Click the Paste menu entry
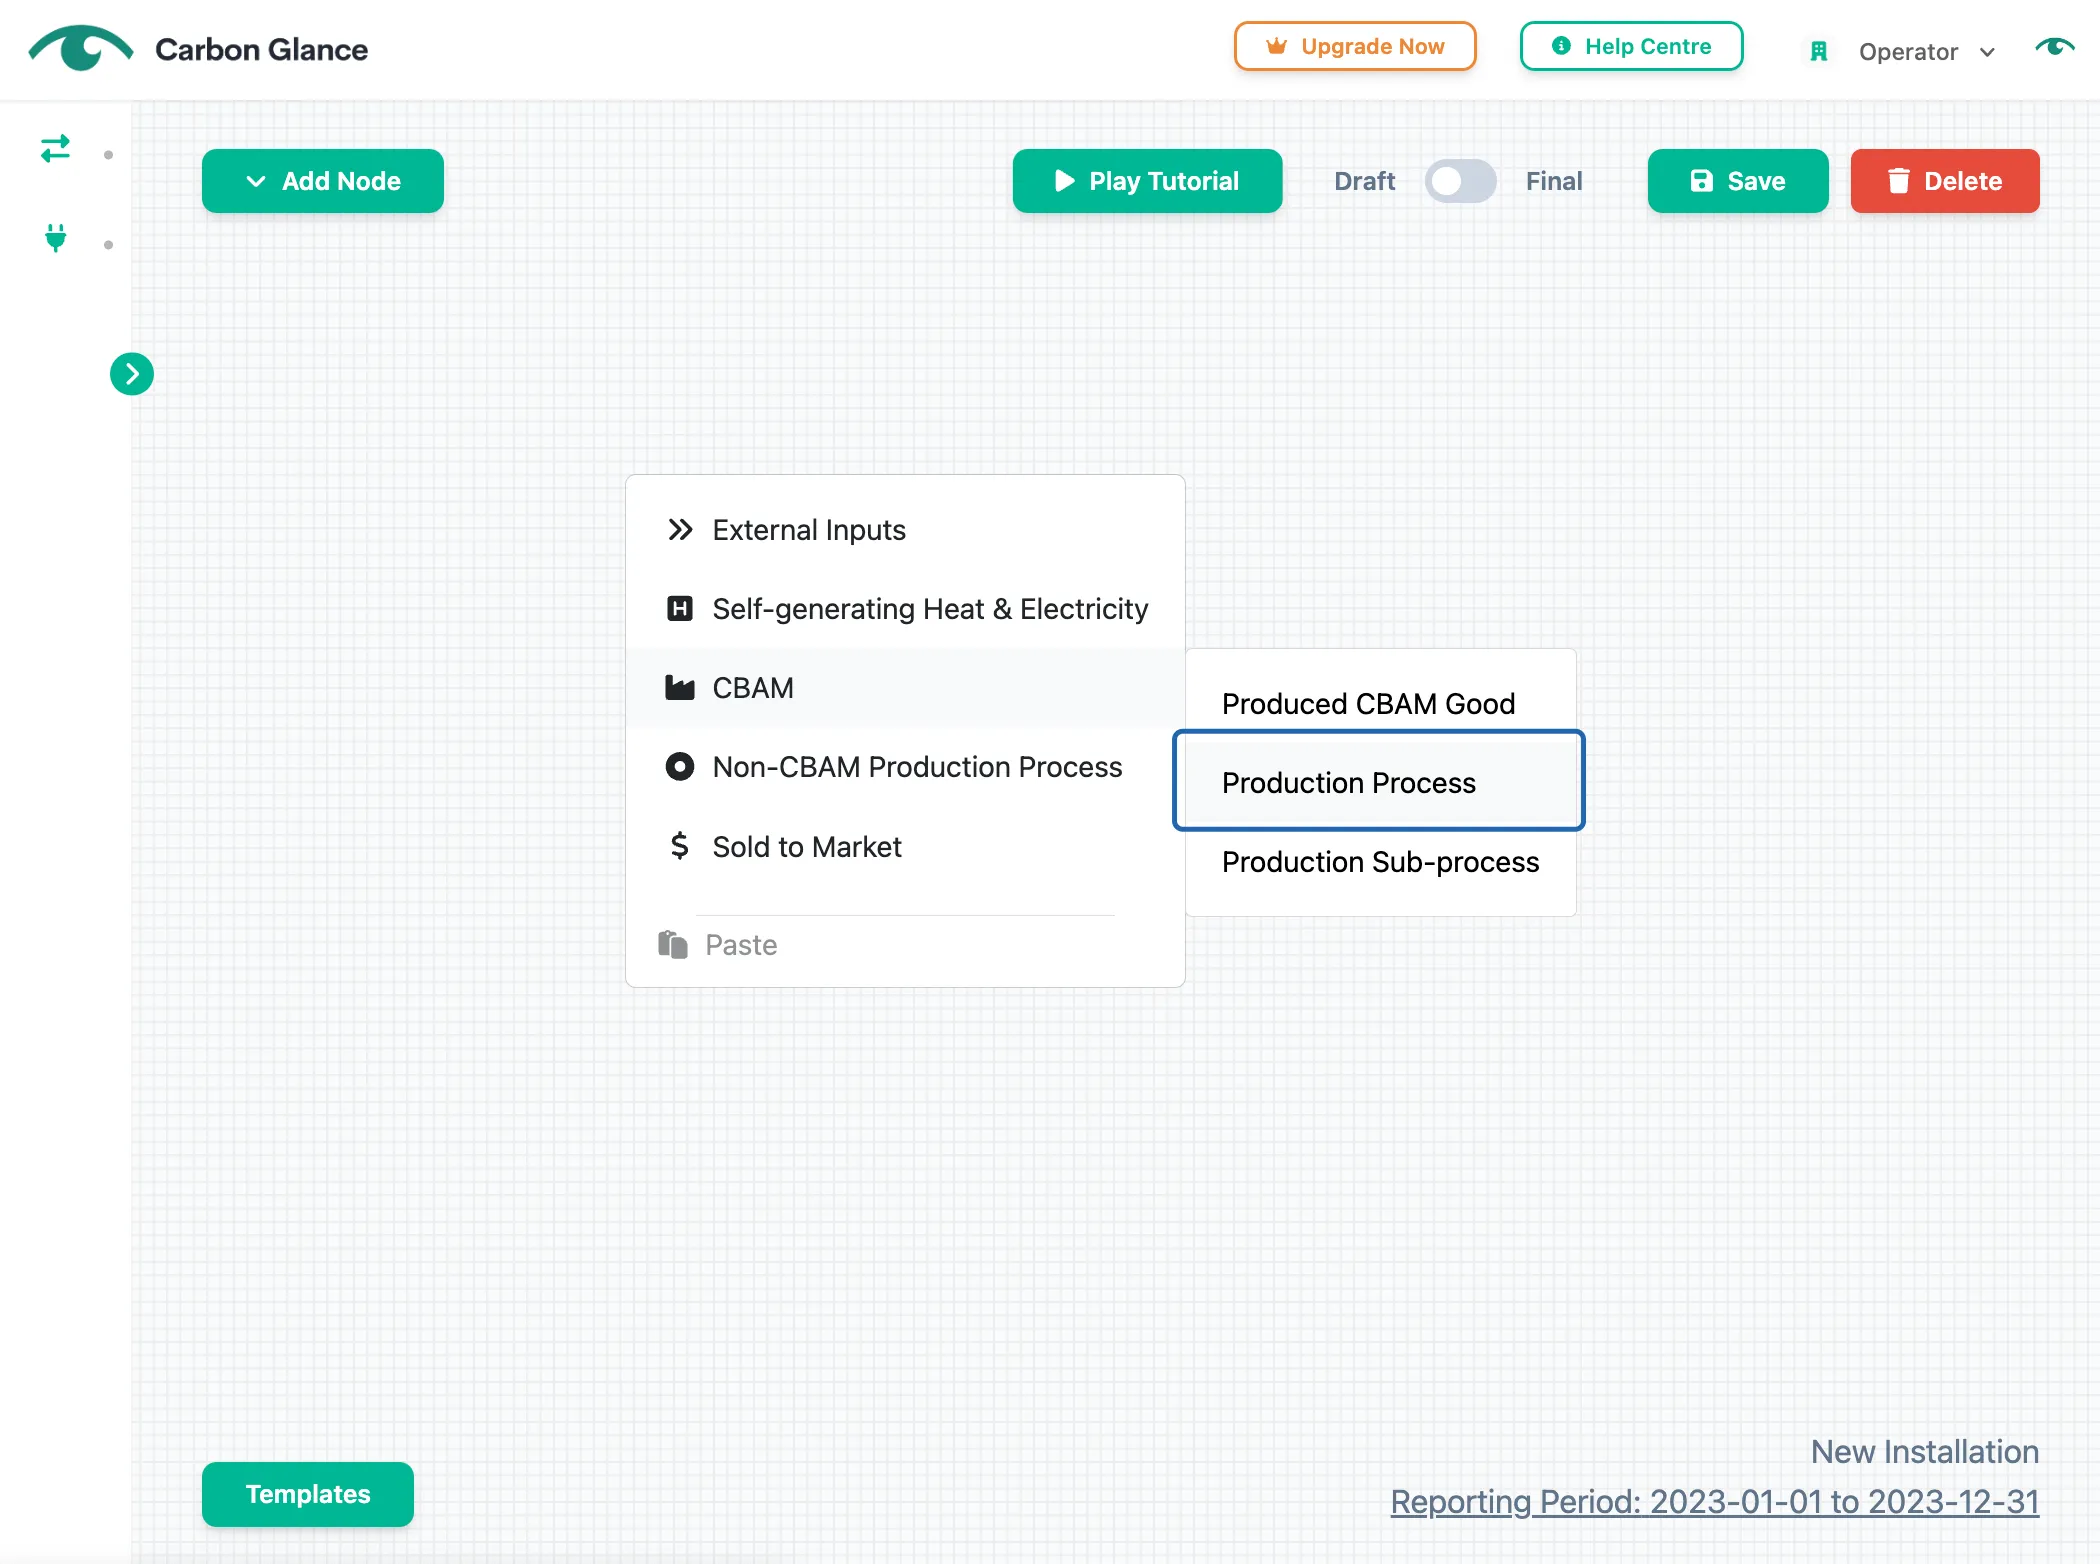This screenshot has width=2100, height=1564. (x=905, y=945)
